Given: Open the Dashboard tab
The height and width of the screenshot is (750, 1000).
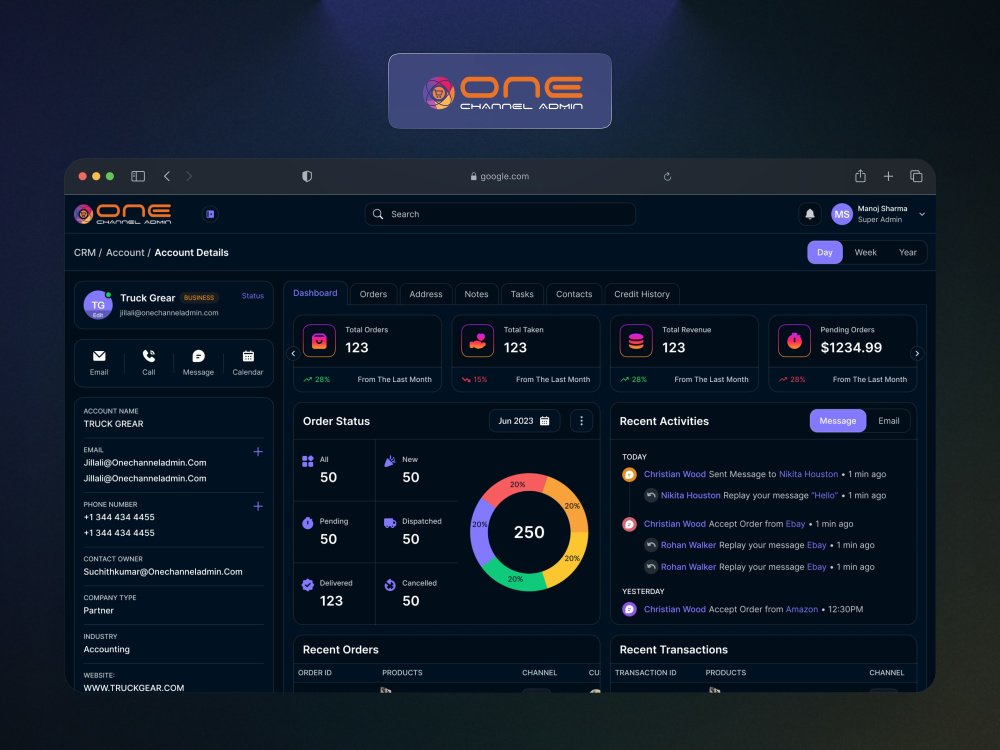Looking at the screenshot, I should [x=315, y=293].
